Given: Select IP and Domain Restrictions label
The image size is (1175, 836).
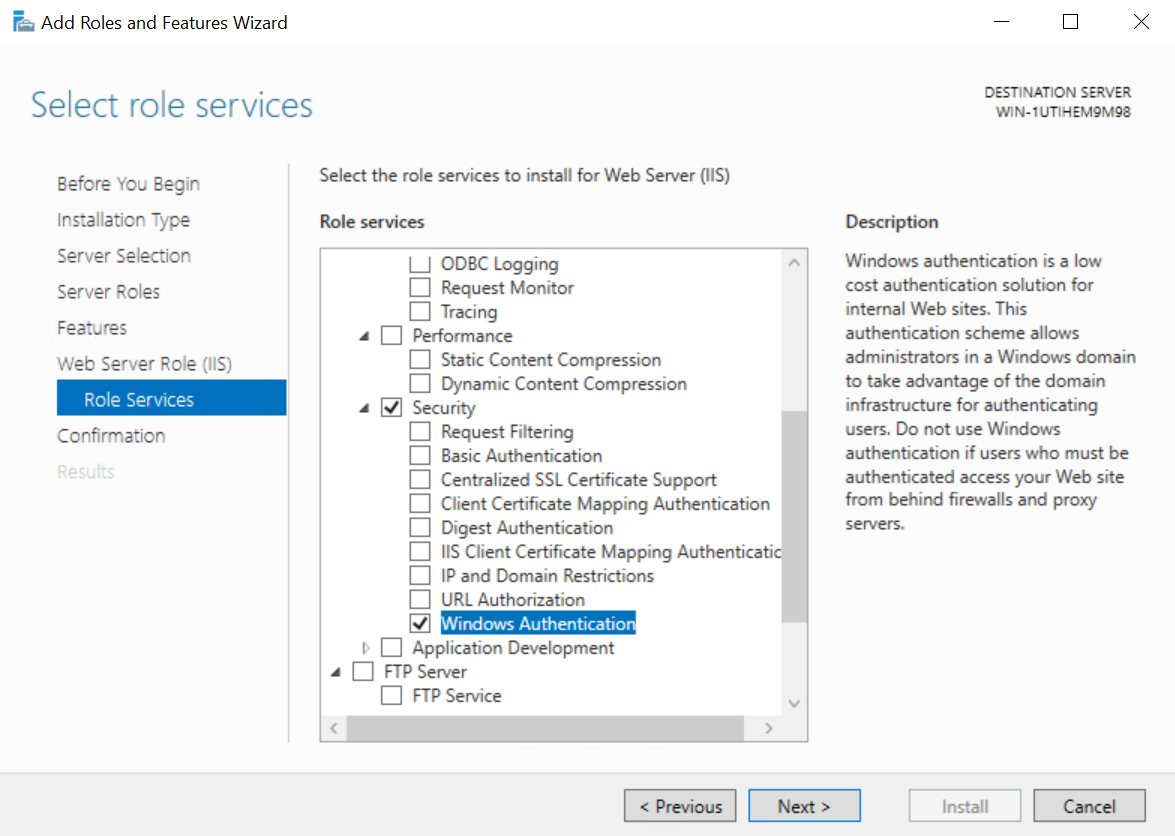Looking at the screenshot, I should (x=547, y=575).
